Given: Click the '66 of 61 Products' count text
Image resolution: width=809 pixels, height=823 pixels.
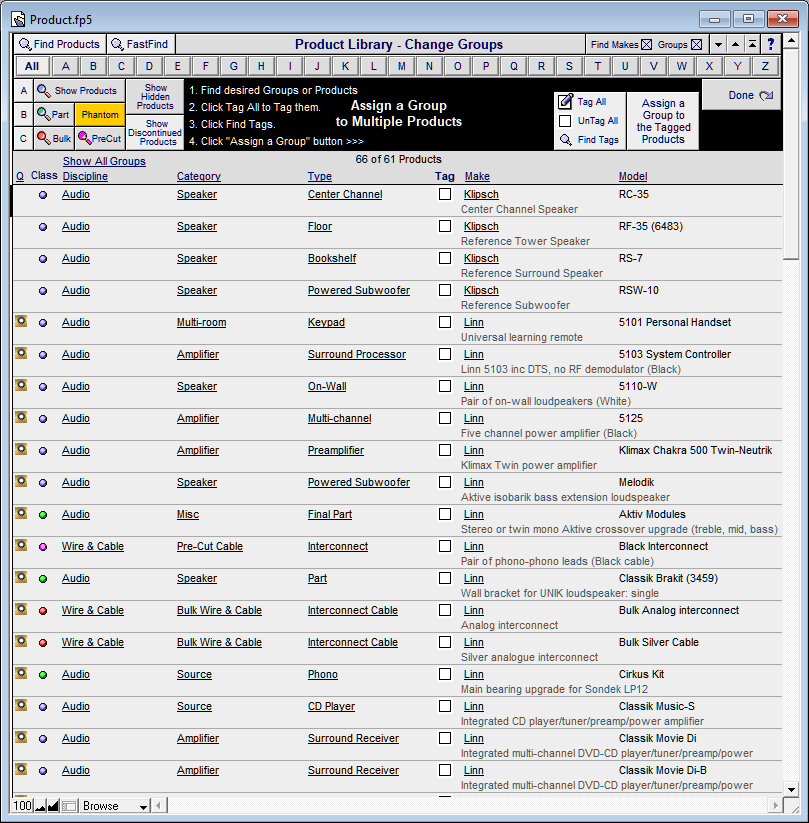Looking at the screenshot, I should [398, 159].
